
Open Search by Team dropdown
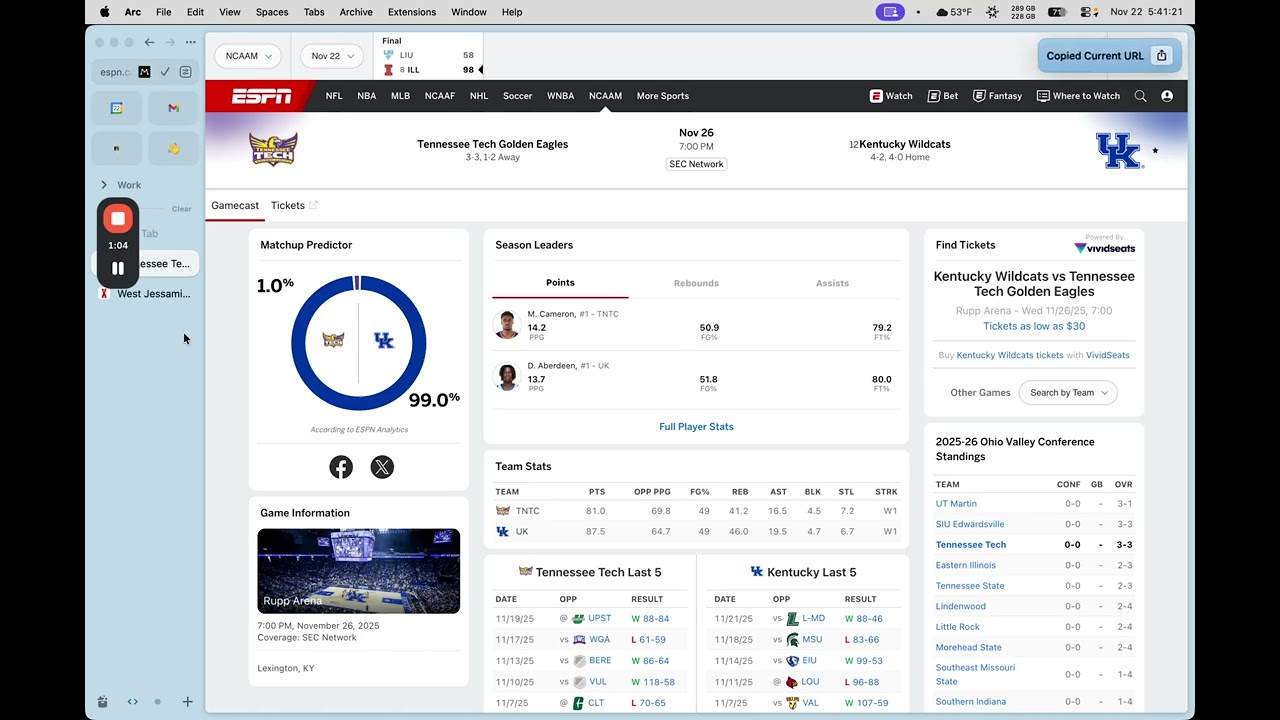(1068, 393)
